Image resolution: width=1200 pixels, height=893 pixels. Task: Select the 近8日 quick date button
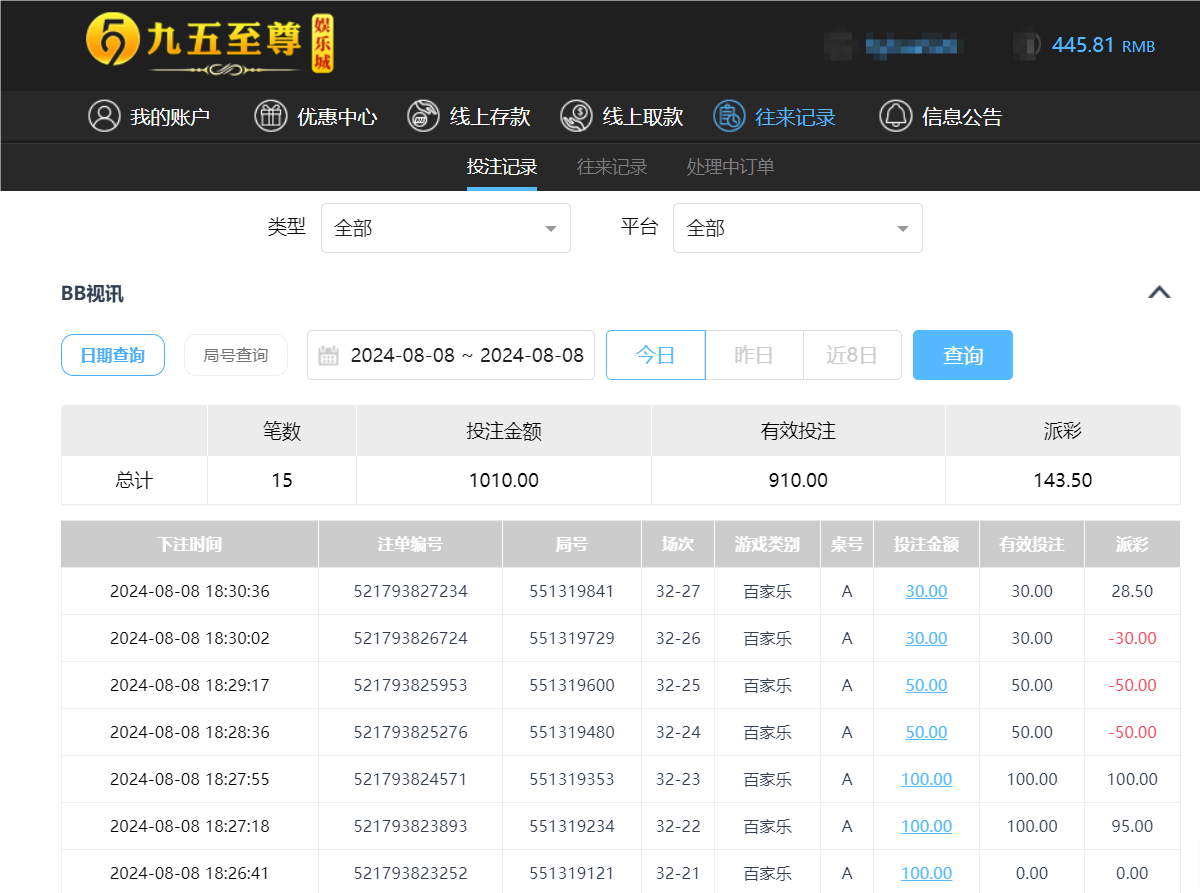(851, 355)
